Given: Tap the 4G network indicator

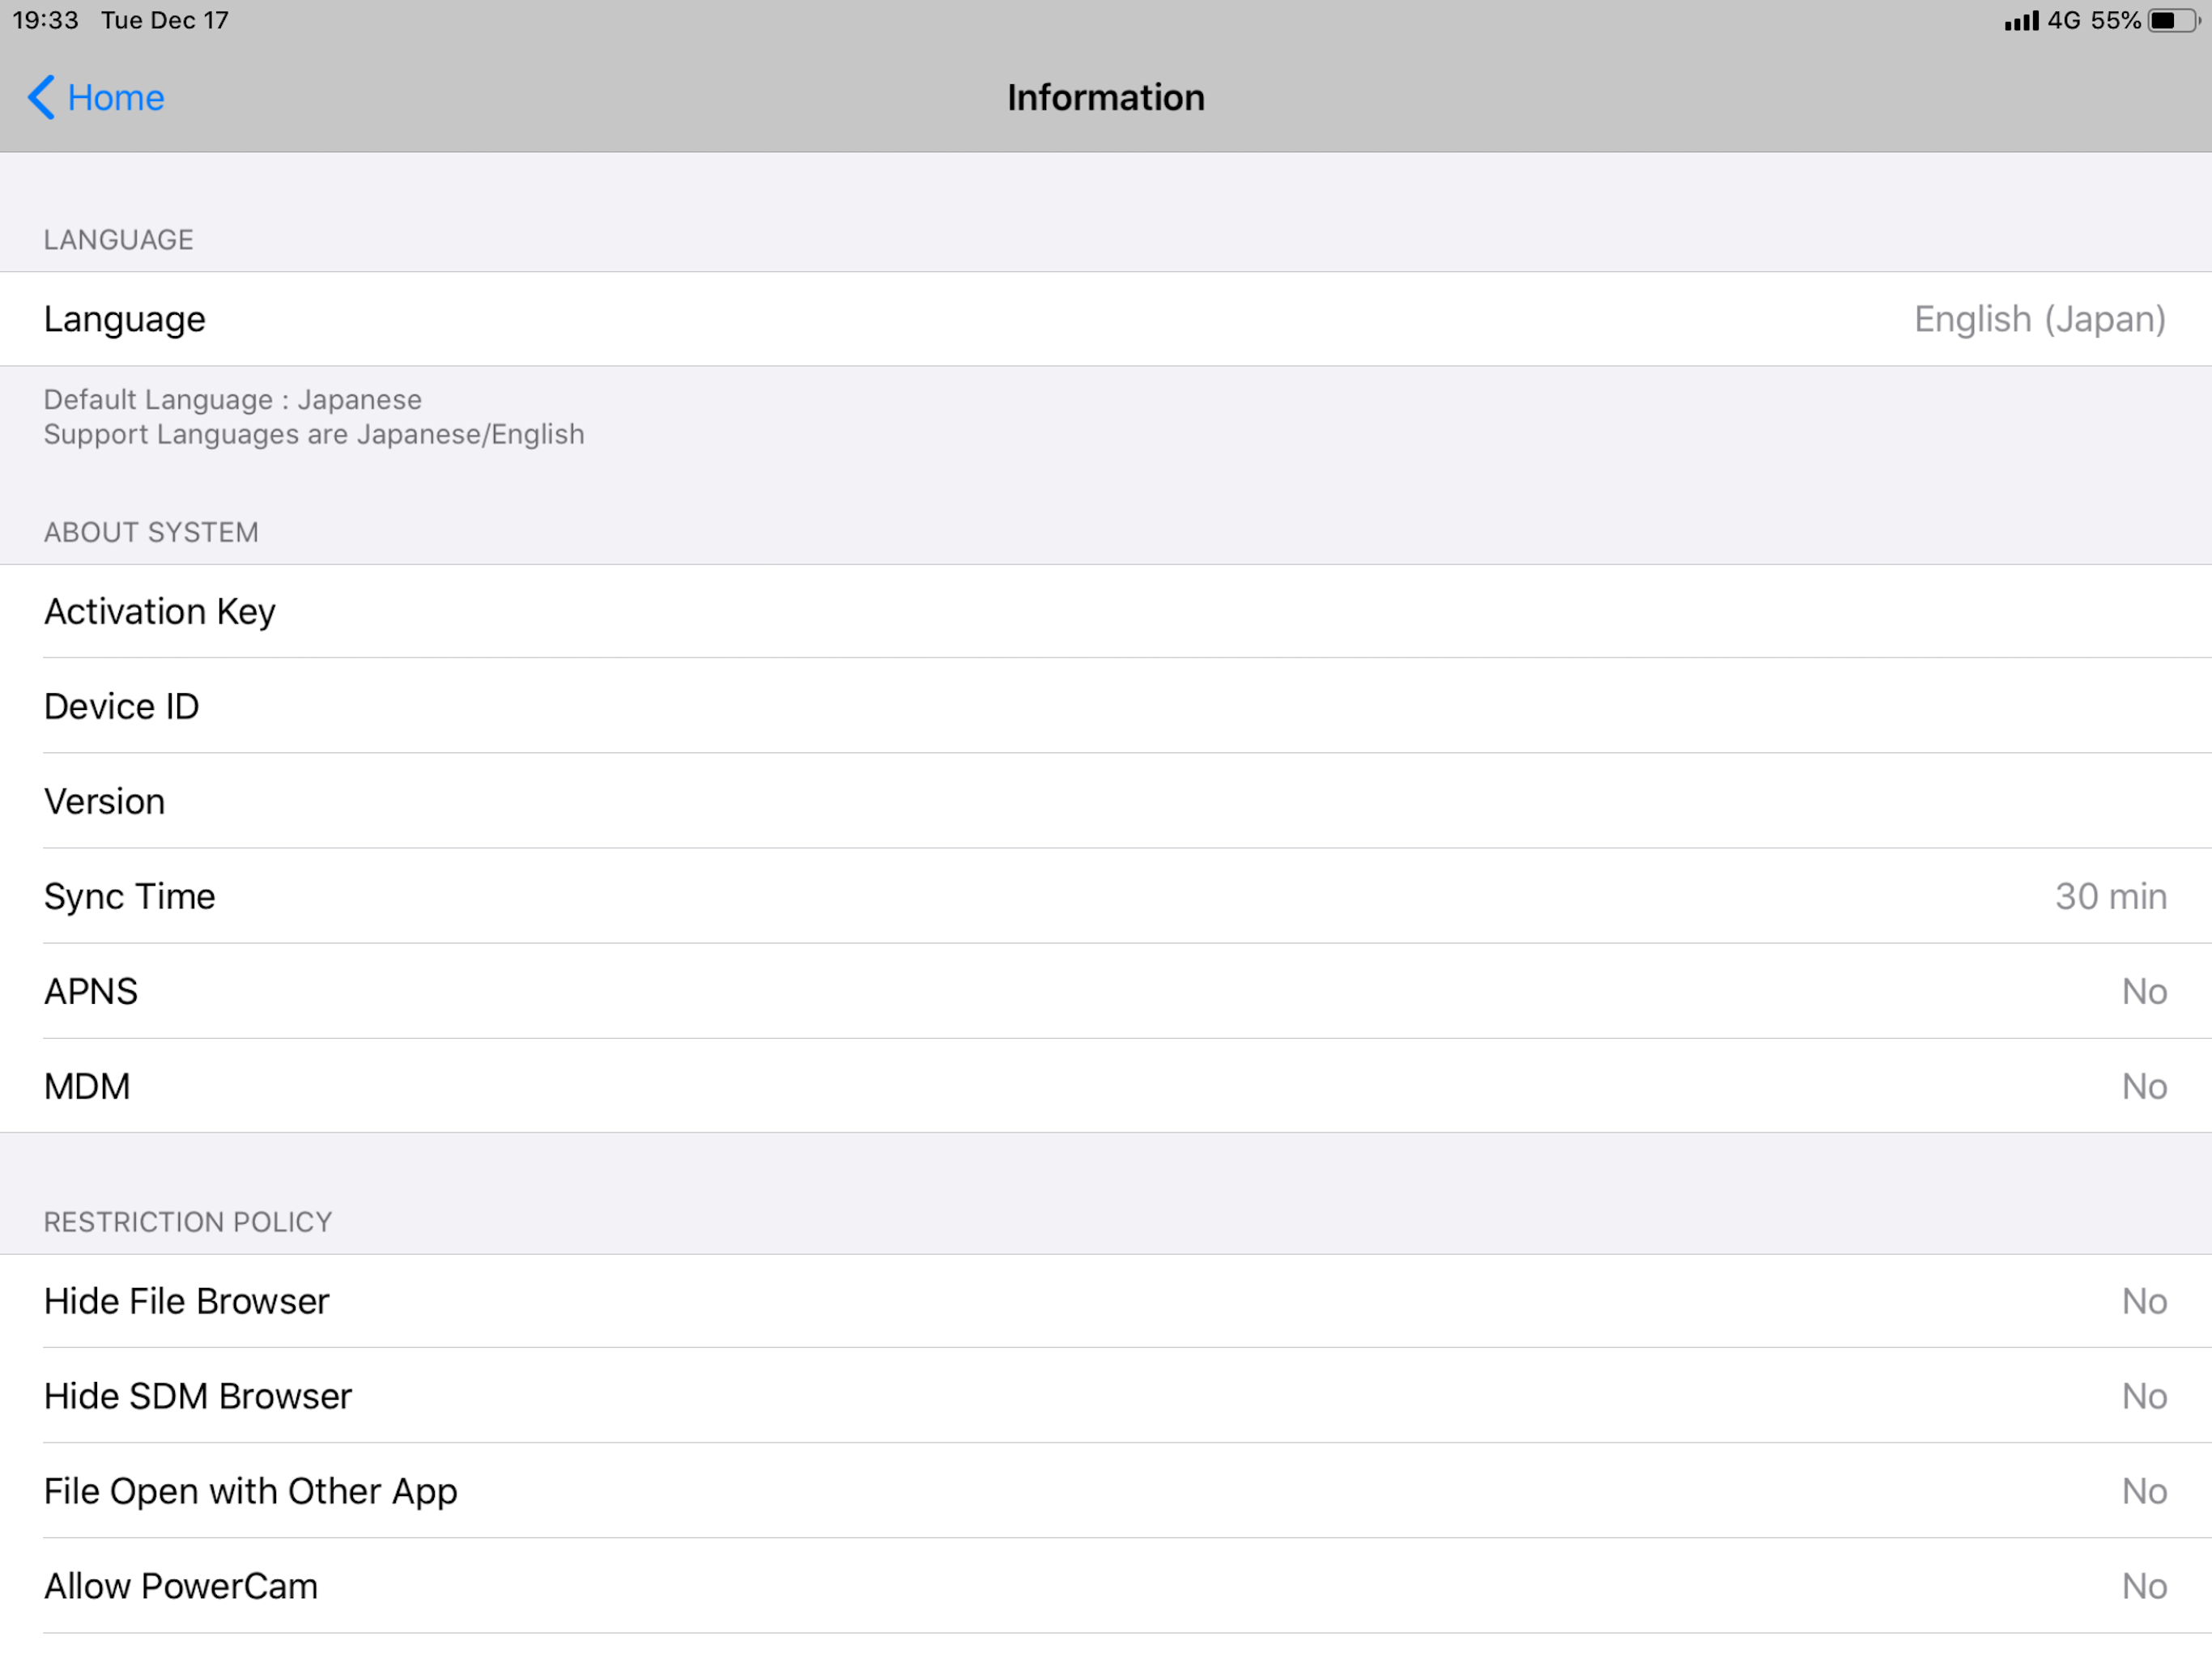Looking at the screenshot, I should pyautogui.click(x=2064, y=21).
